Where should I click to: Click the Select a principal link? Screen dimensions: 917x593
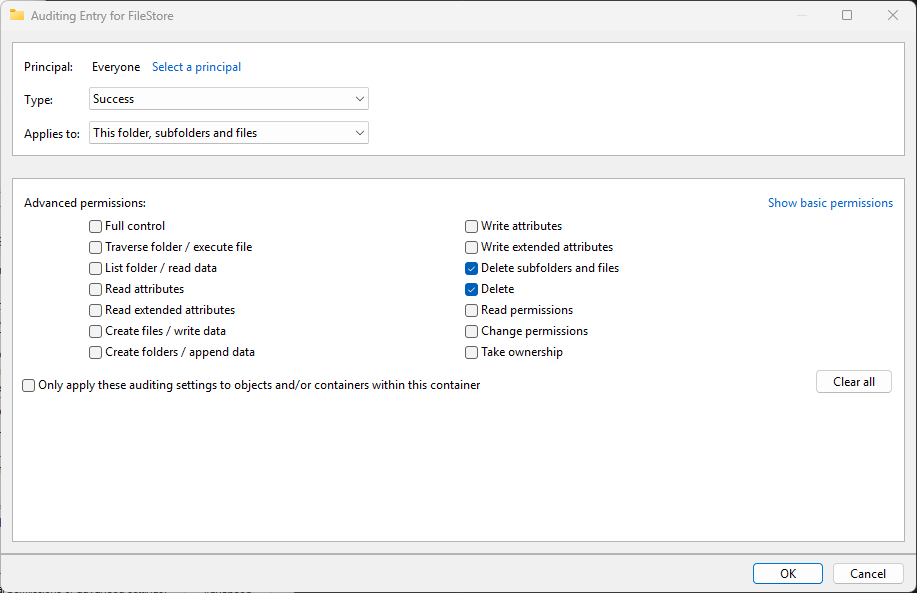pos(196,67)
